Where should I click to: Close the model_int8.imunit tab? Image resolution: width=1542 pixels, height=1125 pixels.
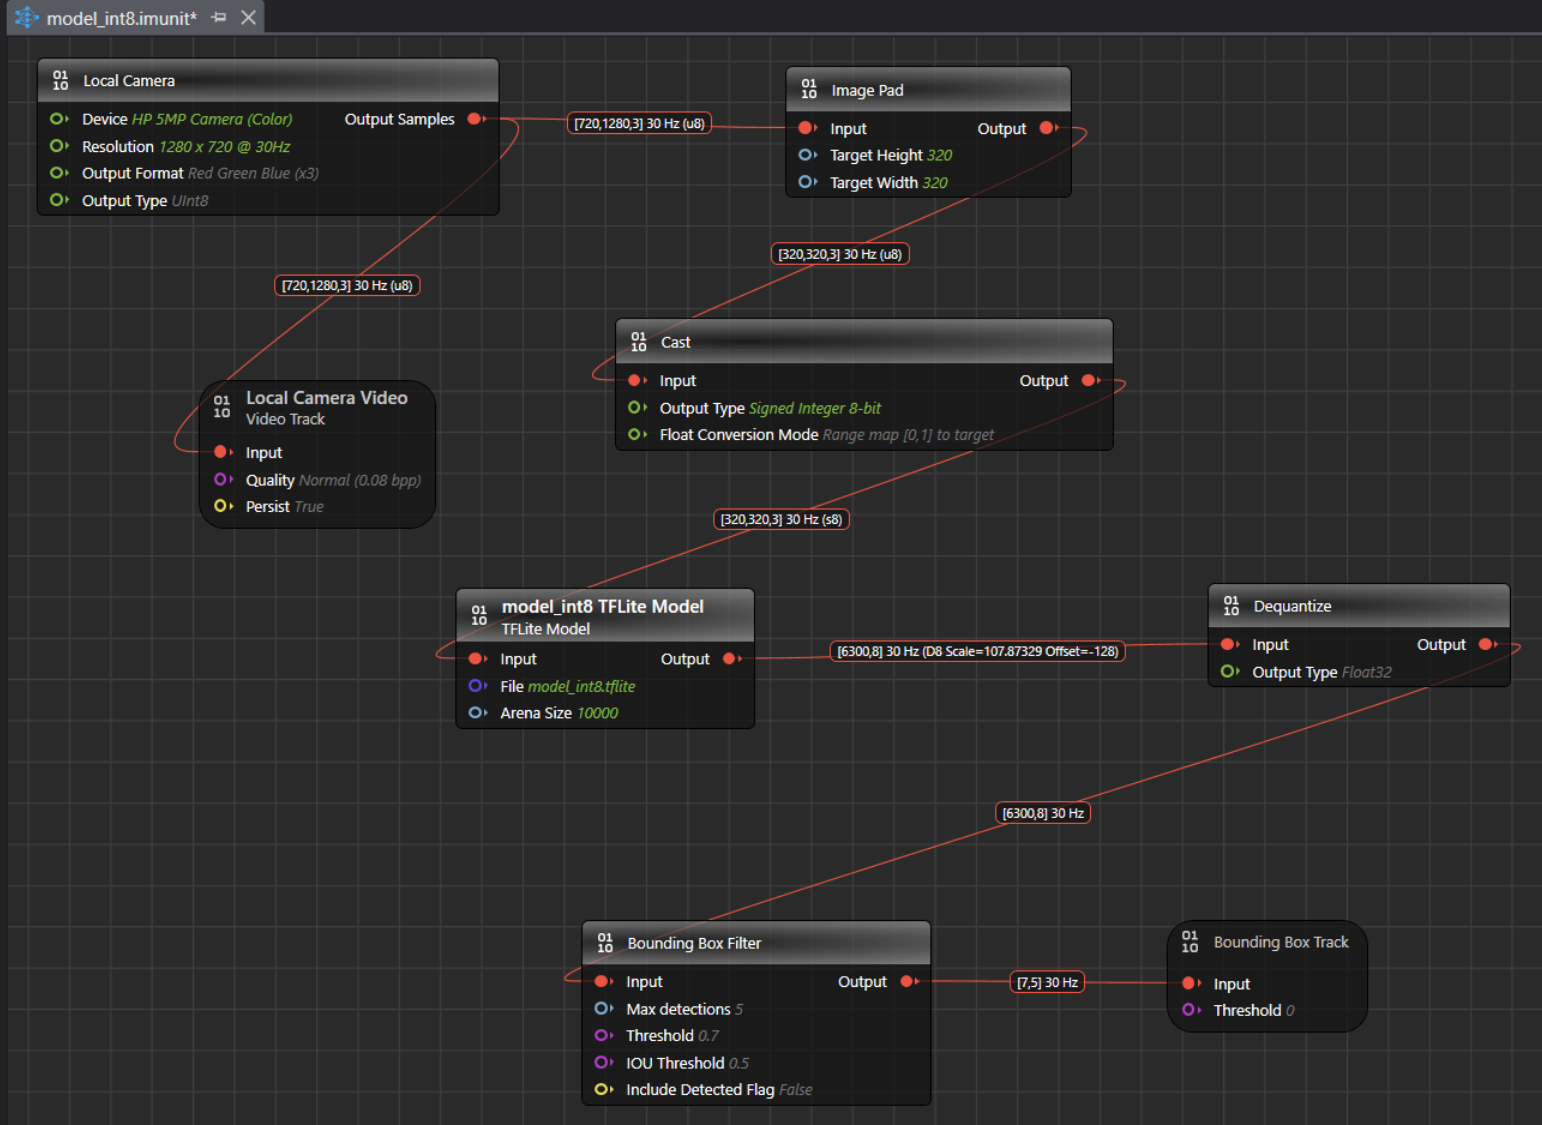[249, 18]
